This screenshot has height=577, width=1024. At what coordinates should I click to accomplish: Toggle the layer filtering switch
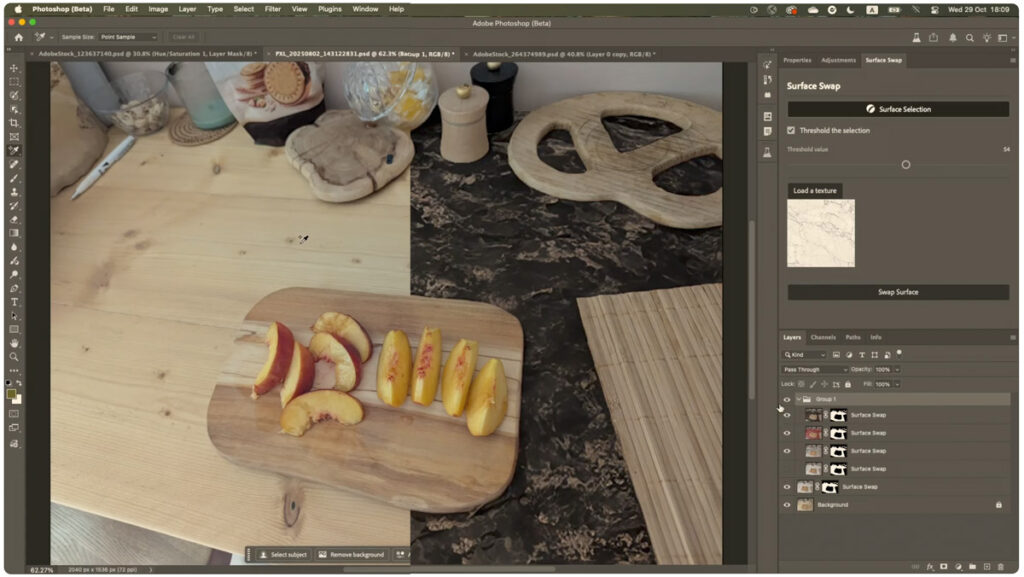pyautogui.click(x=899, y=353)
